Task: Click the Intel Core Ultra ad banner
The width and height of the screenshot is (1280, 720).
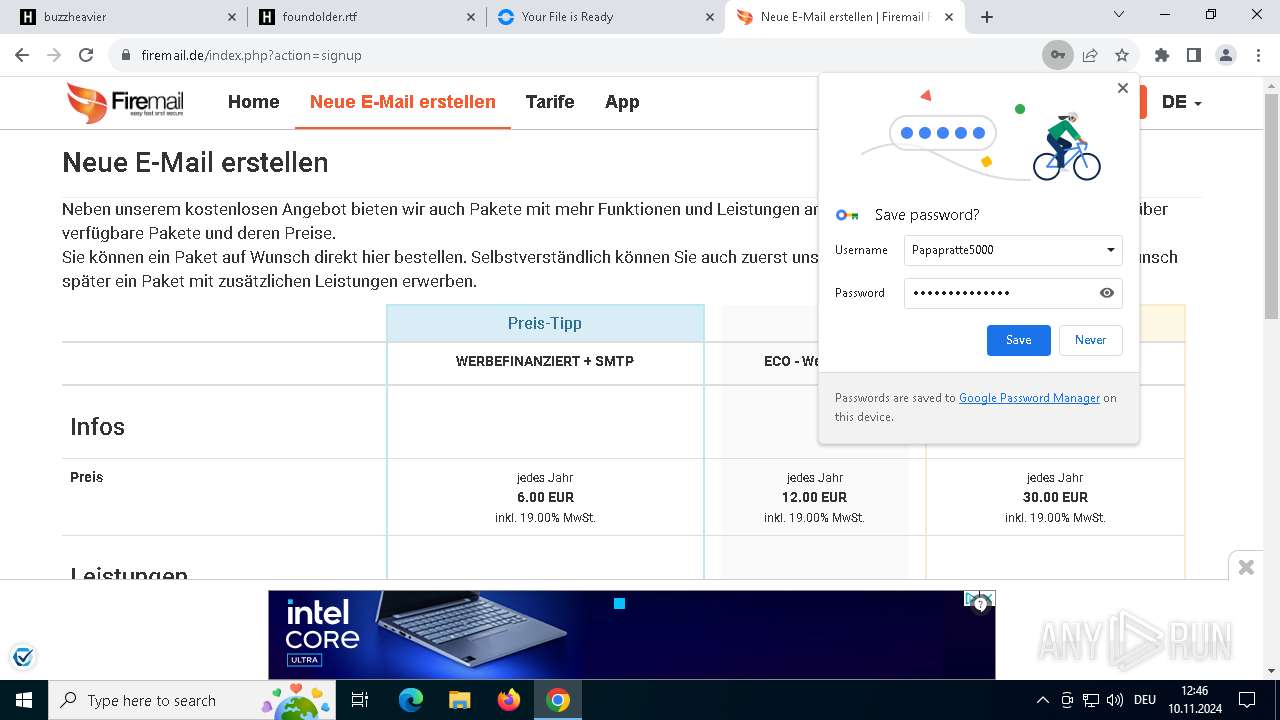Action: pos(631,634)
